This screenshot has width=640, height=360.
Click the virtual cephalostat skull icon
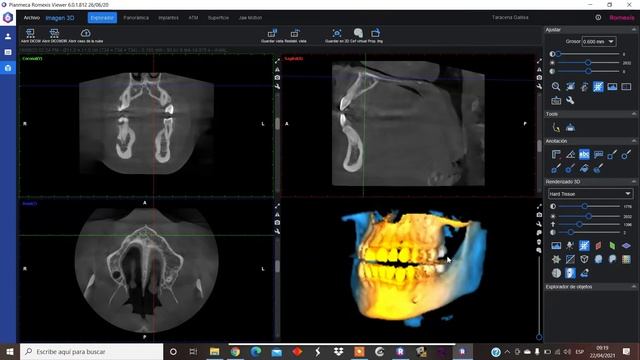(x=358, y=33)
